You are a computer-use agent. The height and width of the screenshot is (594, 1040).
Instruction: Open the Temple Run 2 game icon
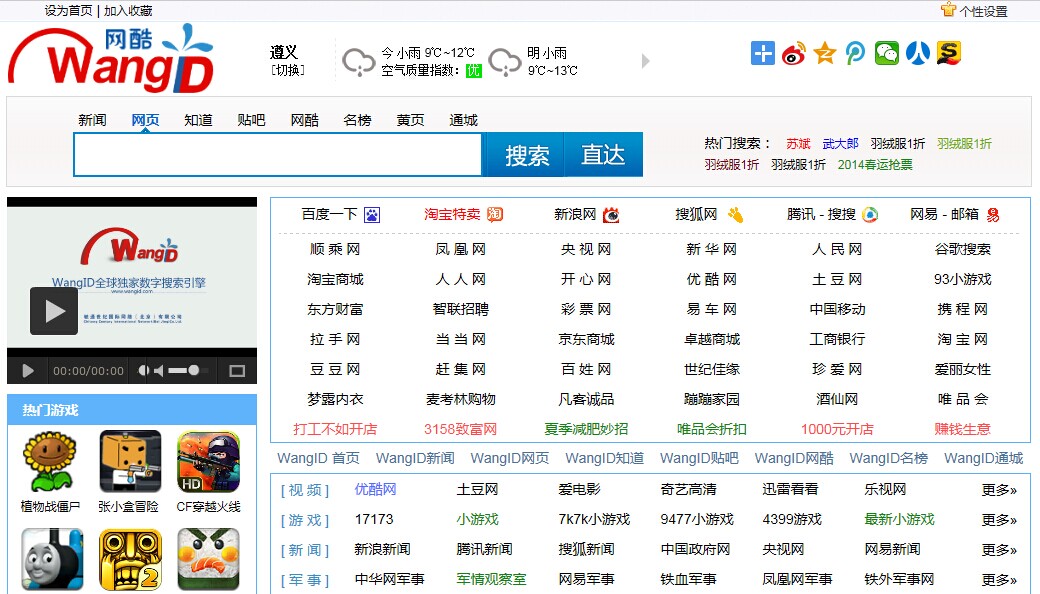point(130,559)
